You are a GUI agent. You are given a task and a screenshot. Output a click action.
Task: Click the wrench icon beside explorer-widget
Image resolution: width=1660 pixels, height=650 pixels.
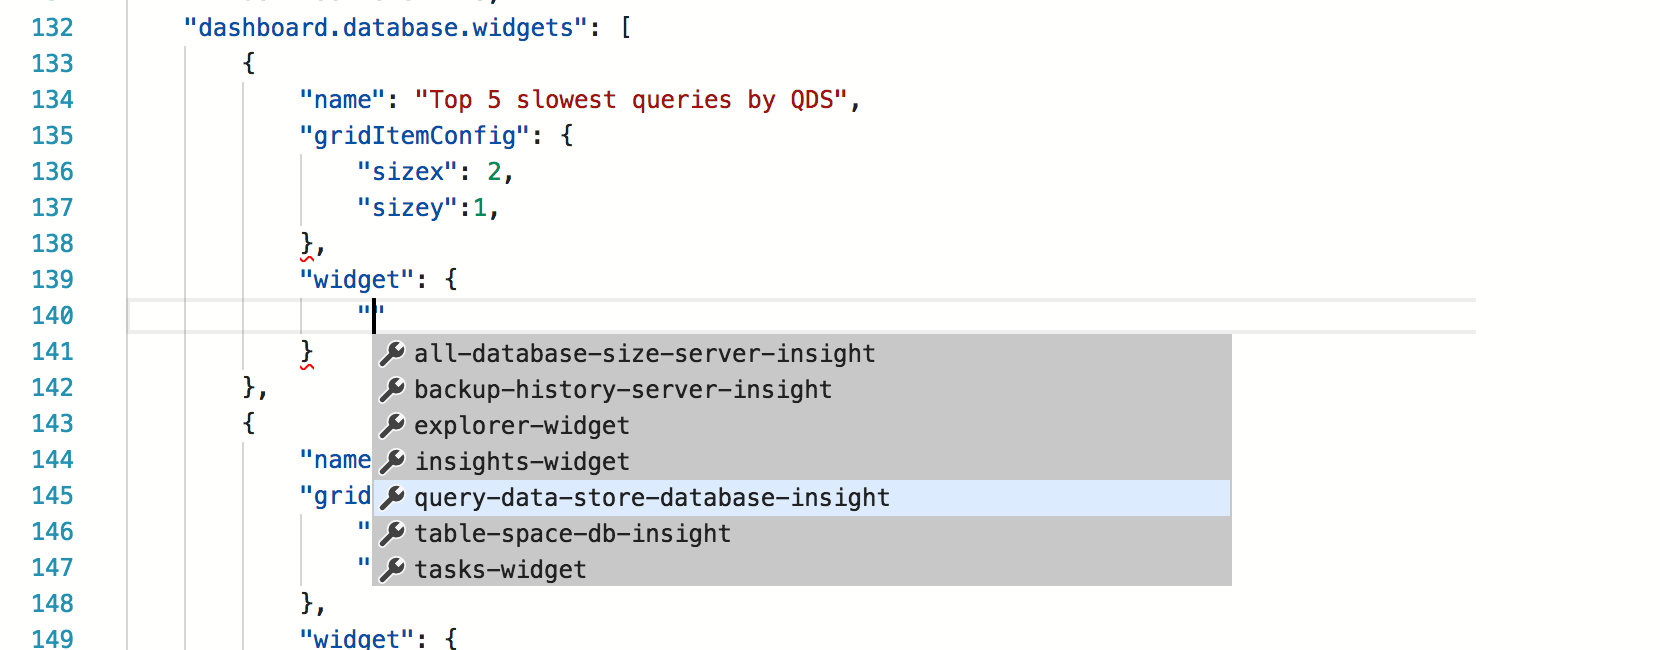[393, 426]
